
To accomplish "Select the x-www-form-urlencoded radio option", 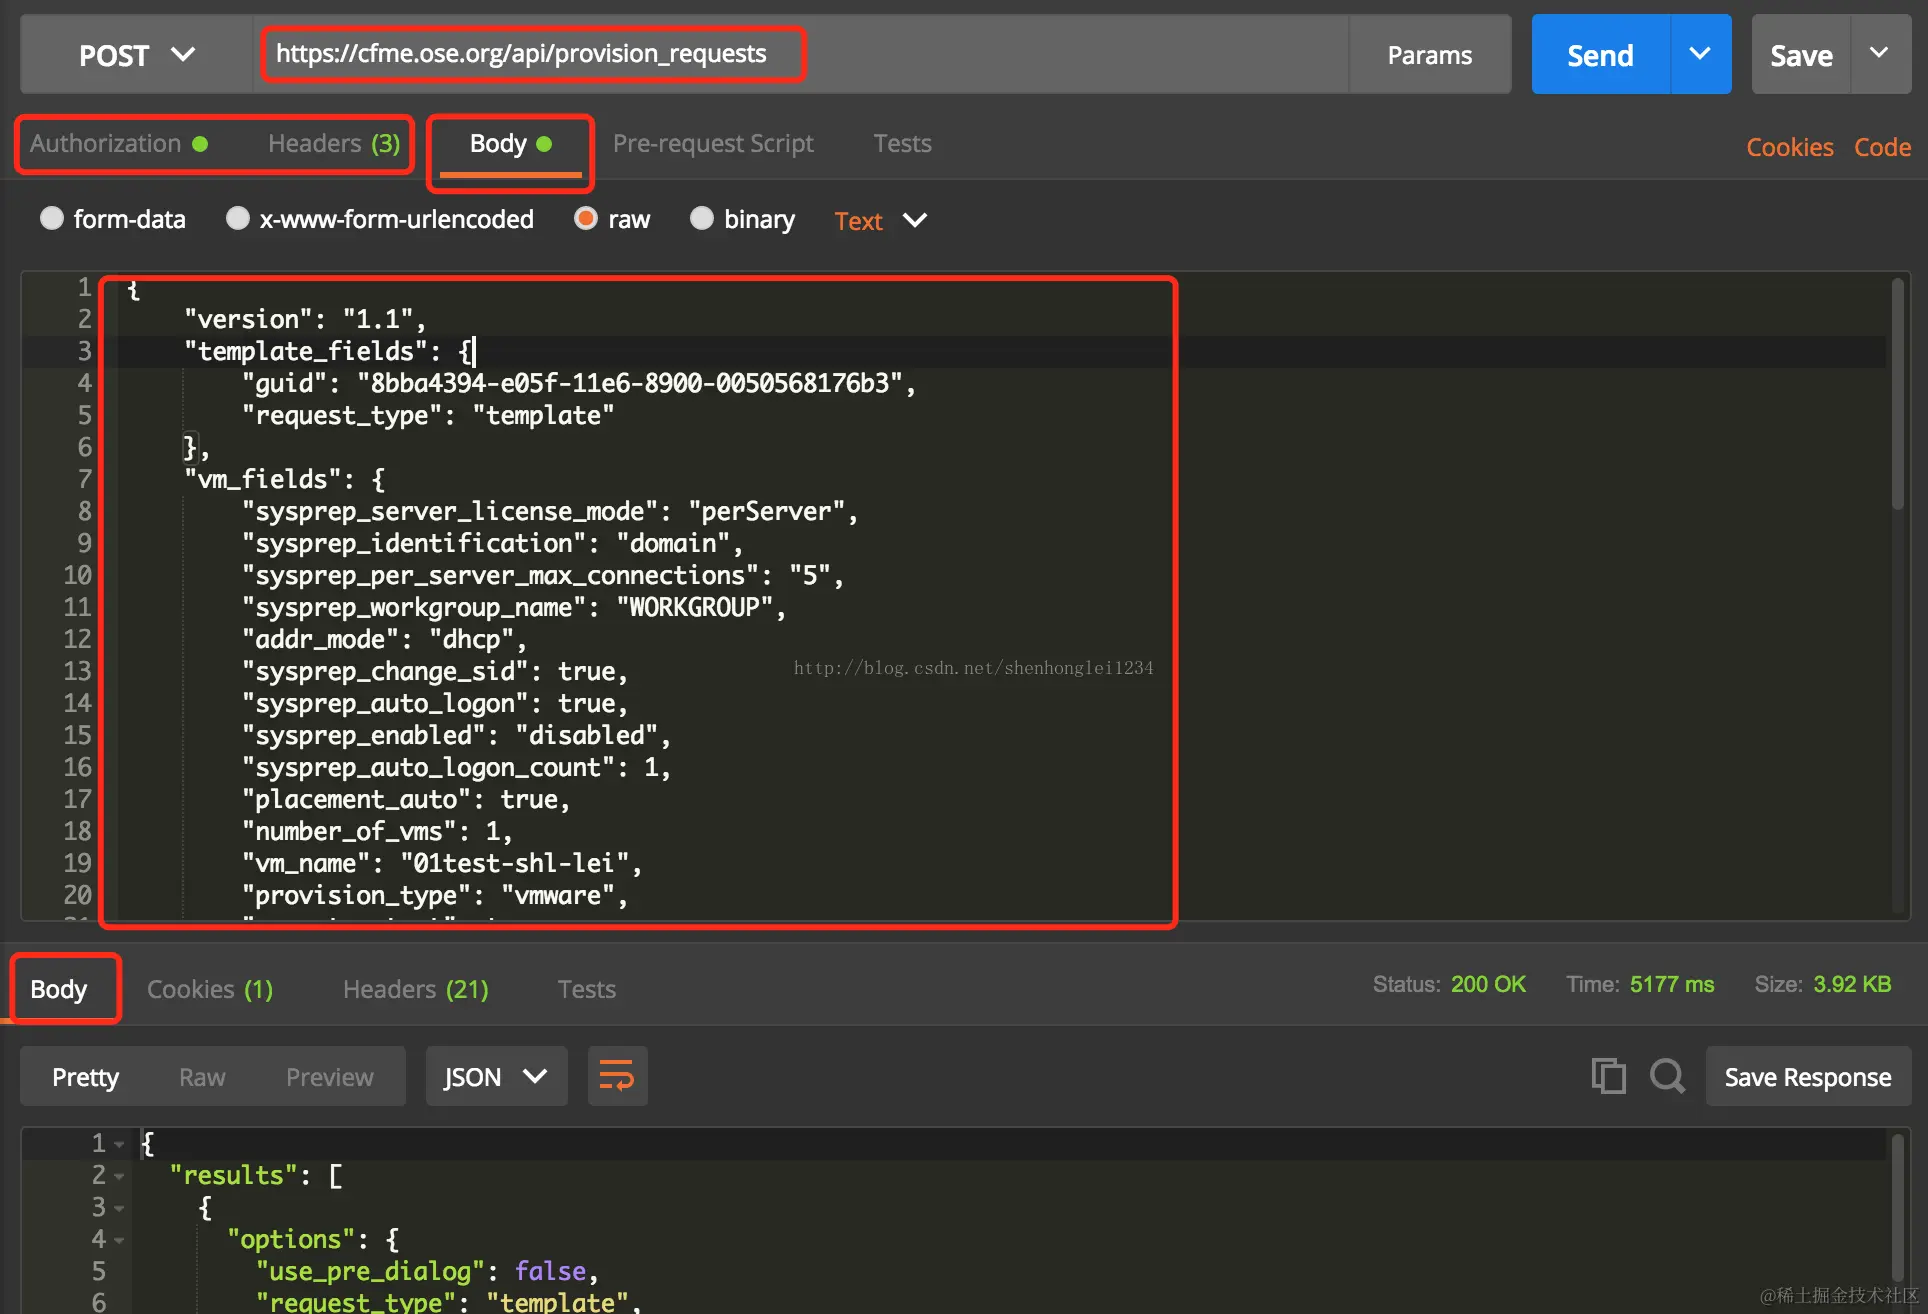I will (x=237, y=218).
